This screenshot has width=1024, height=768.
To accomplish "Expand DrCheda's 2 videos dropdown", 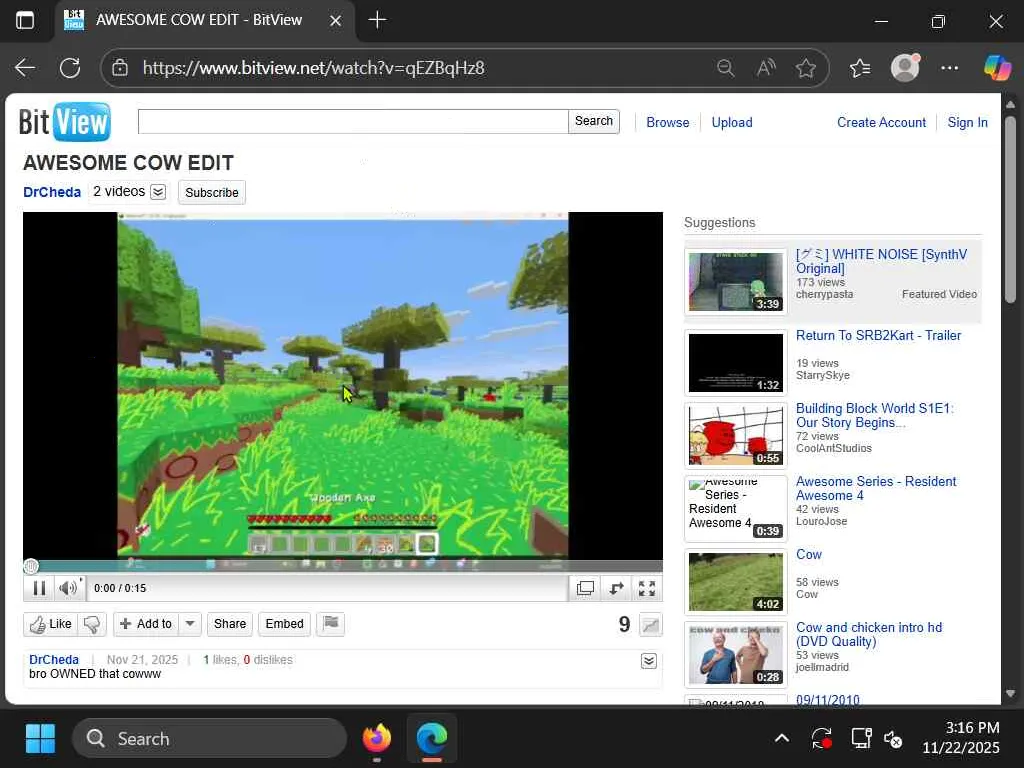I will click(x=158, y=192).
